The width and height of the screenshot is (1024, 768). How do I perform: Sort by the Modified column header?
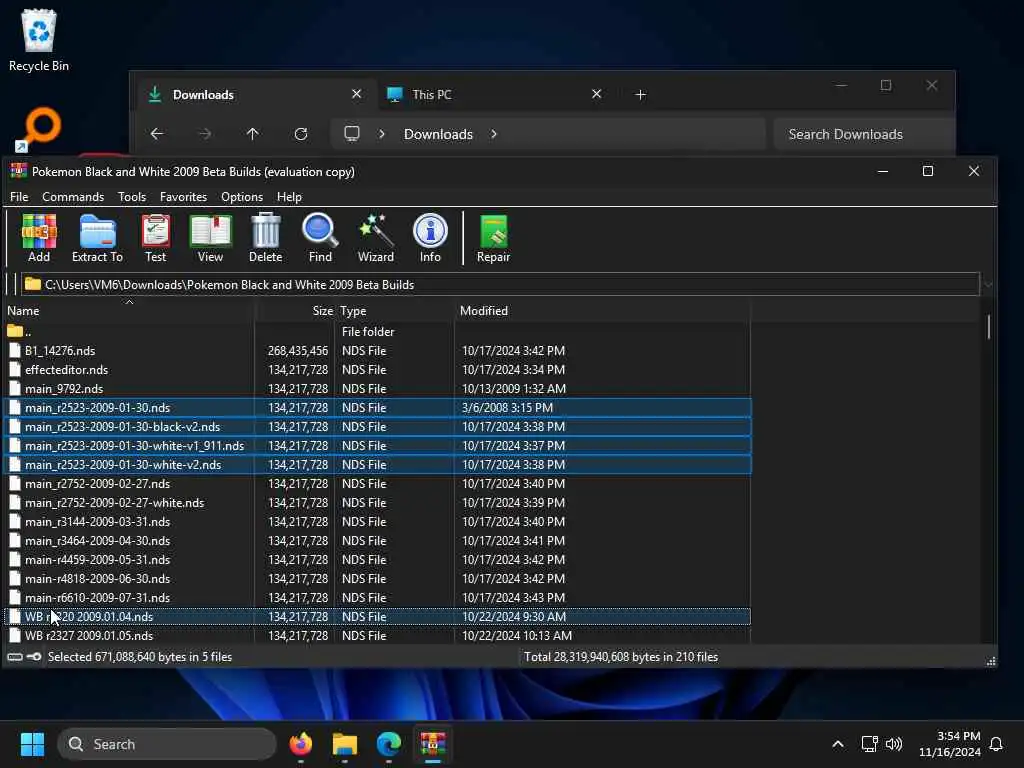point(603,311)
